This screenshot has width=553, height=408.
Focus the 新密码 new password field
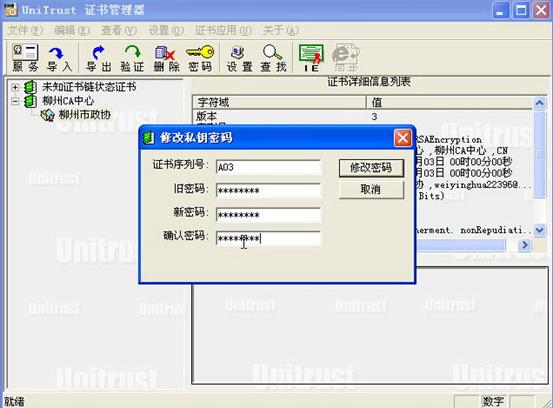coord(268,214)
